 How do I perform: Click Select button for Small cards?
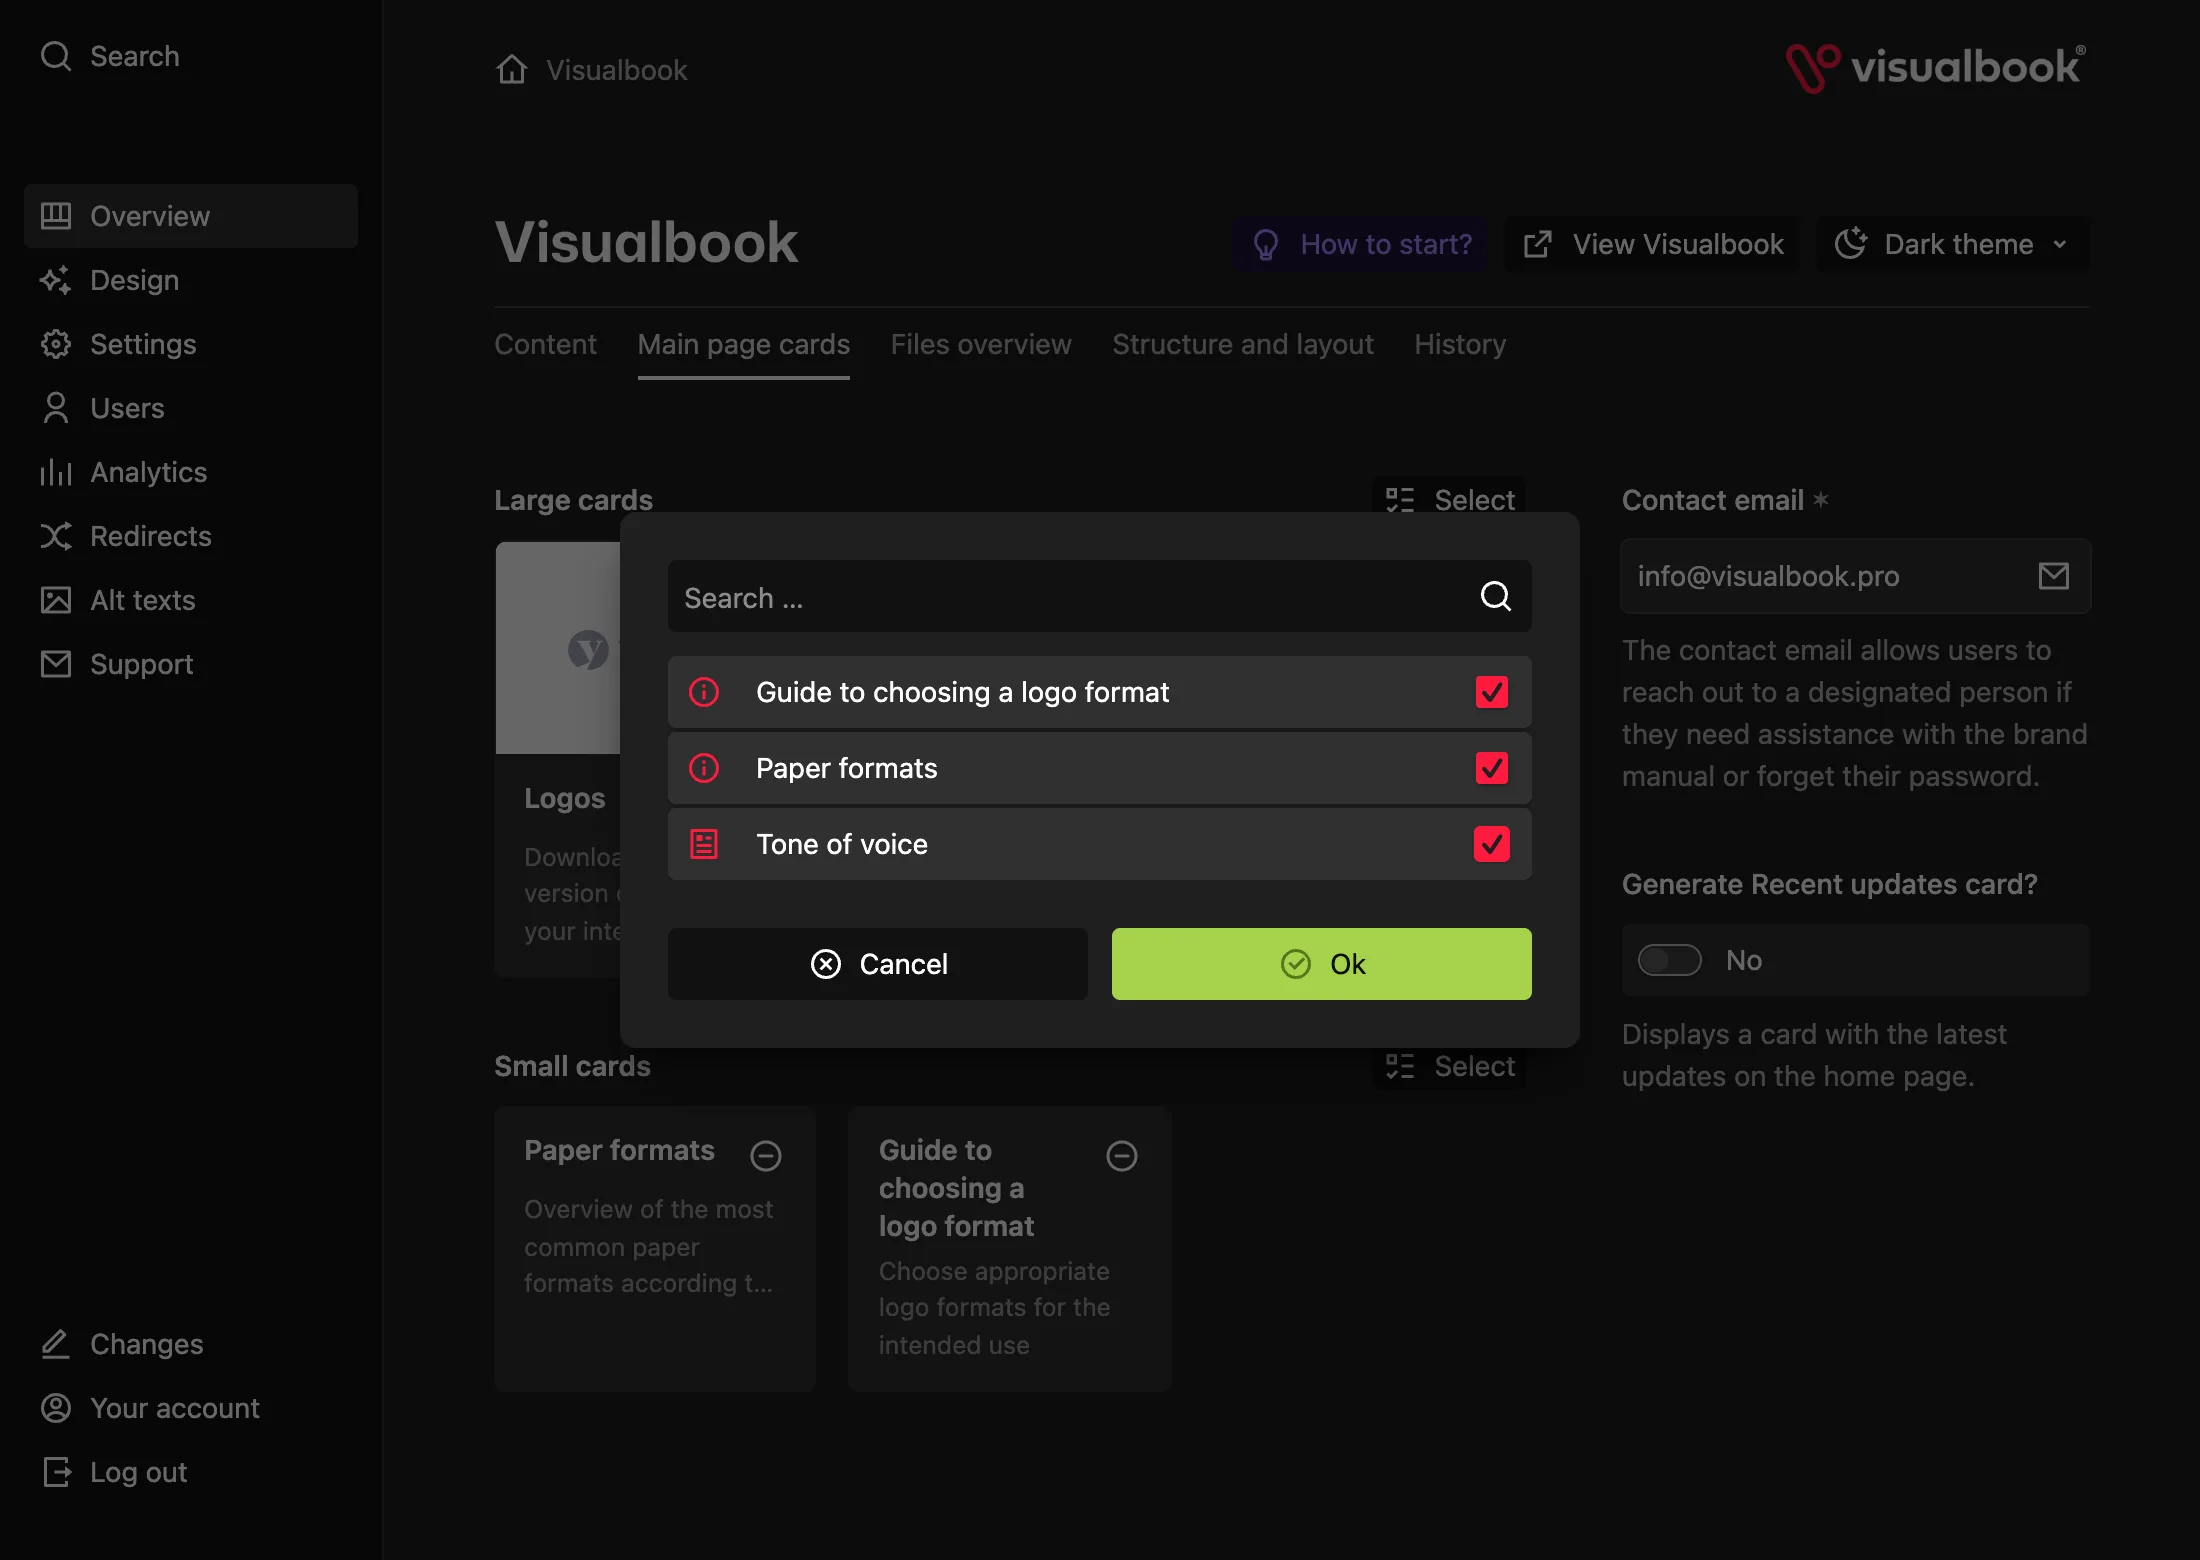1450,1066
